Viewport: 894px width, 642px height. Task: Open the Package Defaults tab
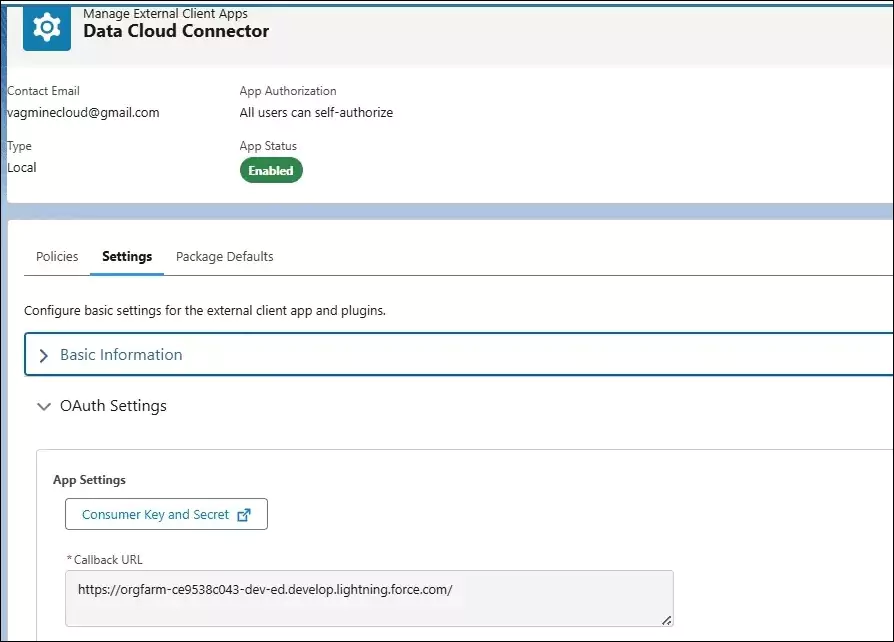tap(225, 257)
